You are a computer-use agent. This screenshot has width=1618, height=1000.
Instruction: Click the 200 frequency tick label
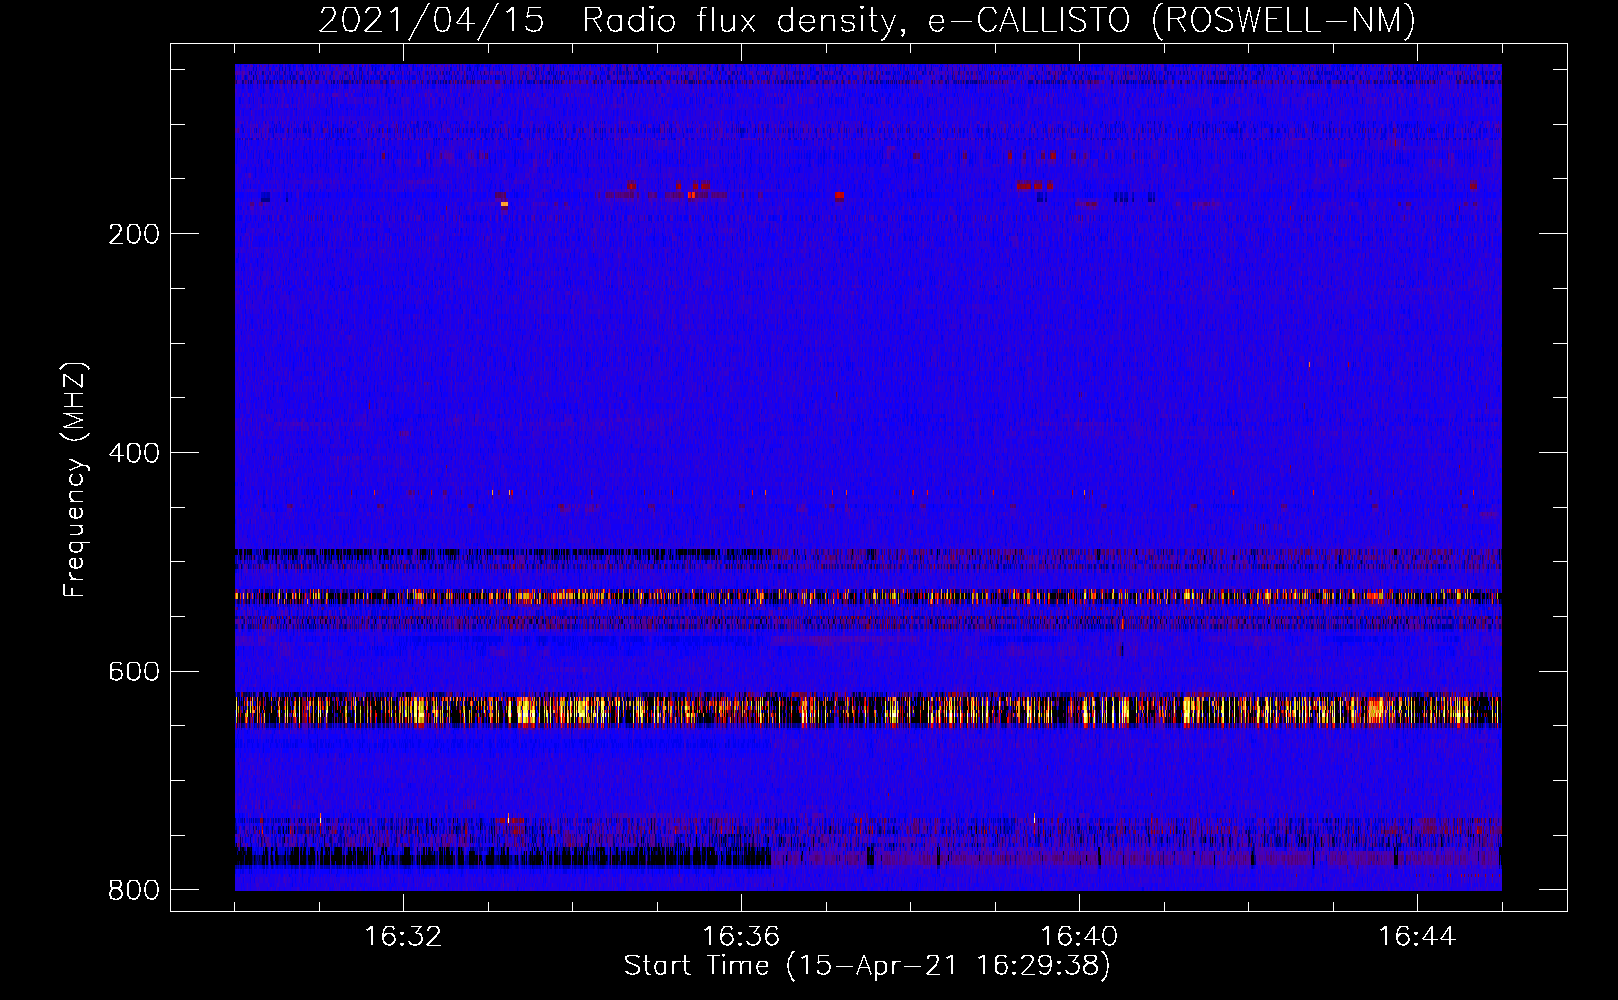coord(134,234)
